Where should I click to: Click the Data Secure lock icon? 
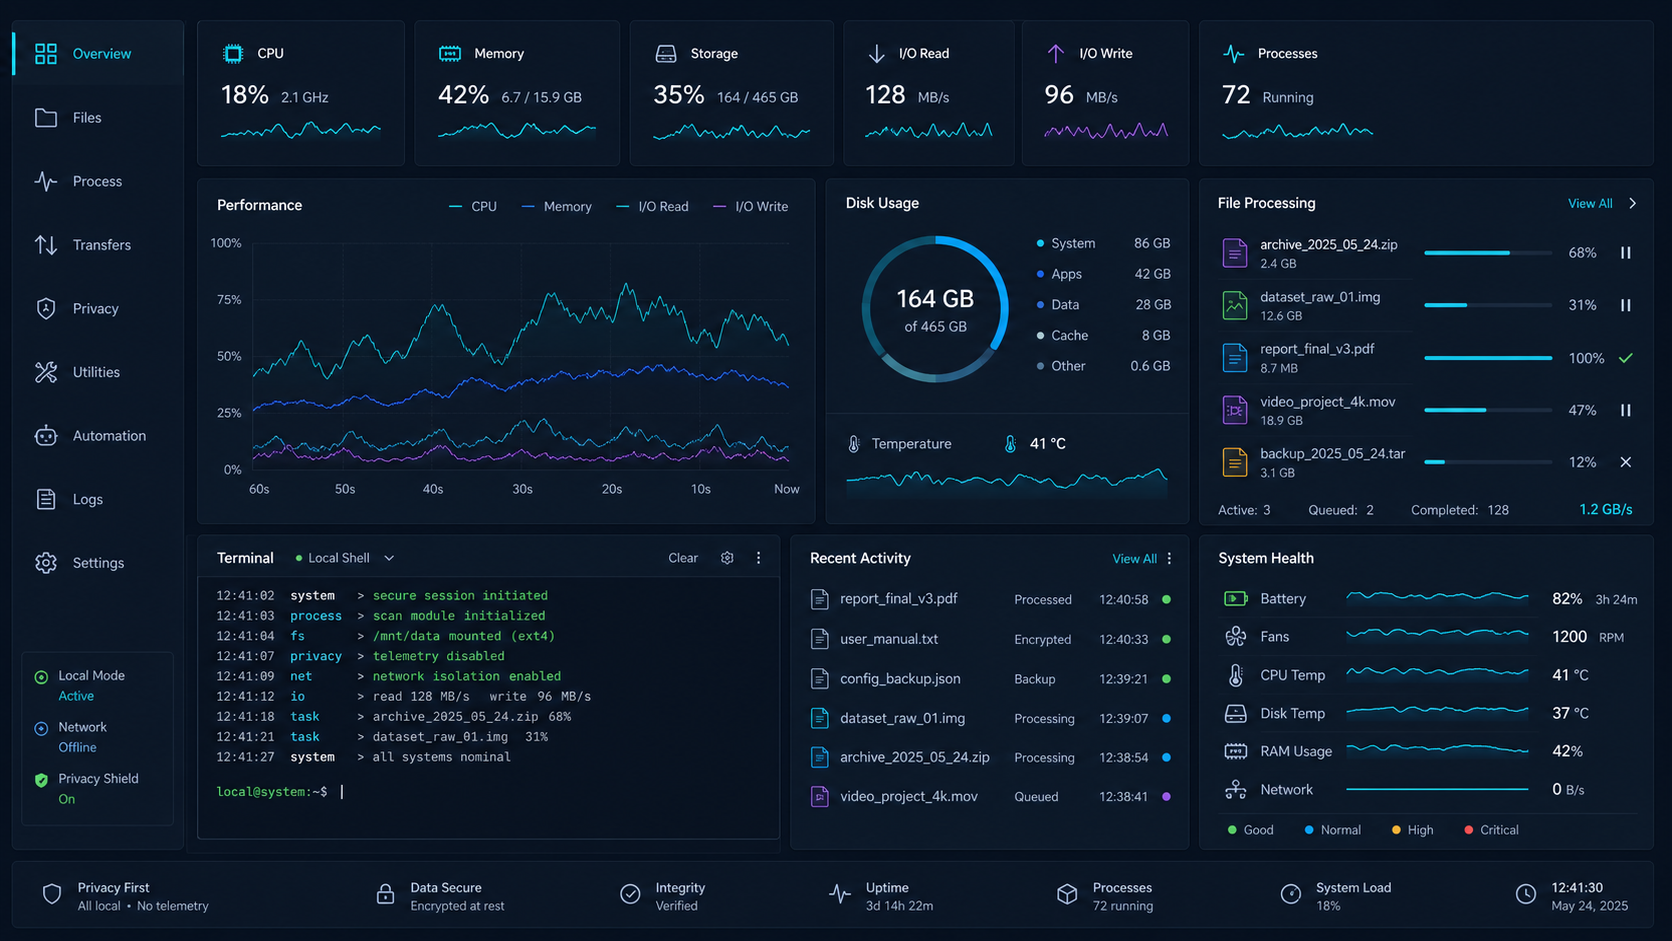pos(385,894)
